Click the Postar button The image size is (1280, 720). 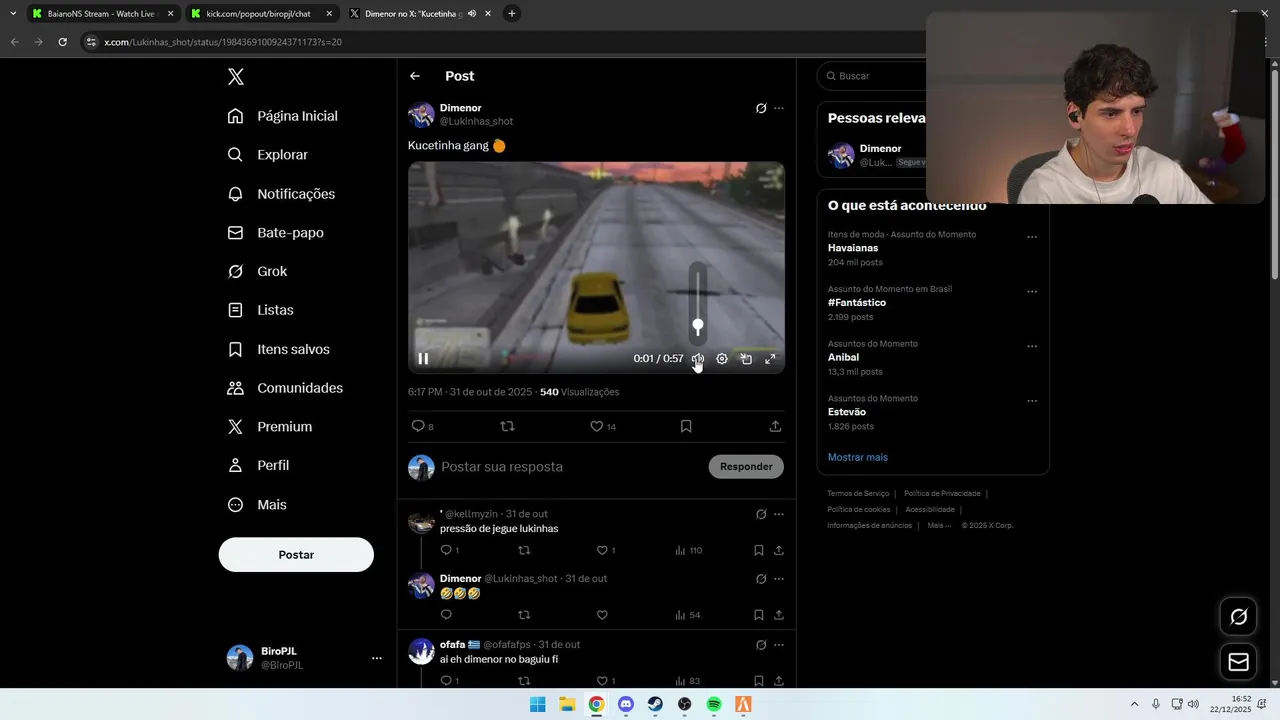[296, 555]
